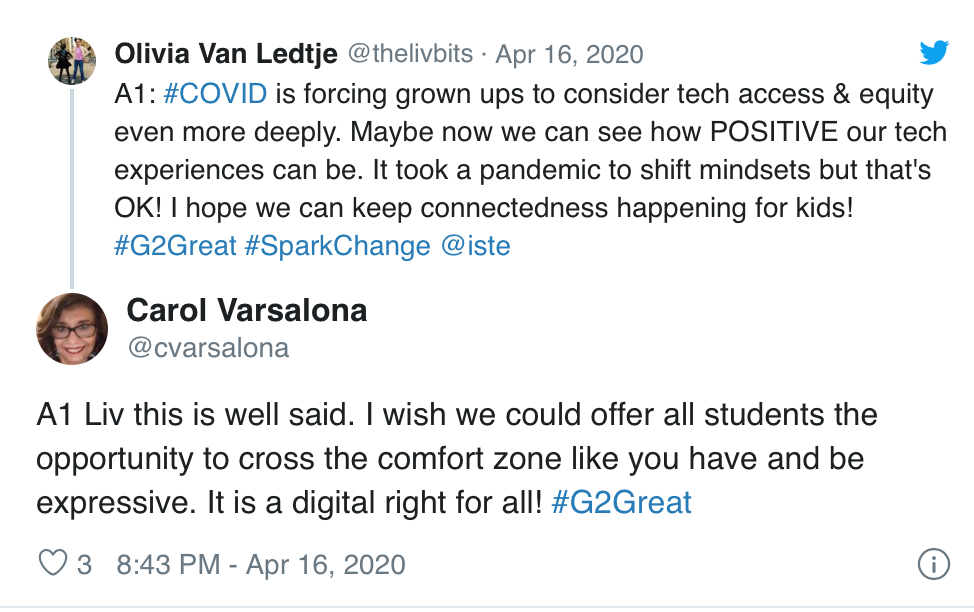Click the name Carol Varsalona
Image resolution: width=974 pixels, height=612 pixels.
tap(247, 311)
